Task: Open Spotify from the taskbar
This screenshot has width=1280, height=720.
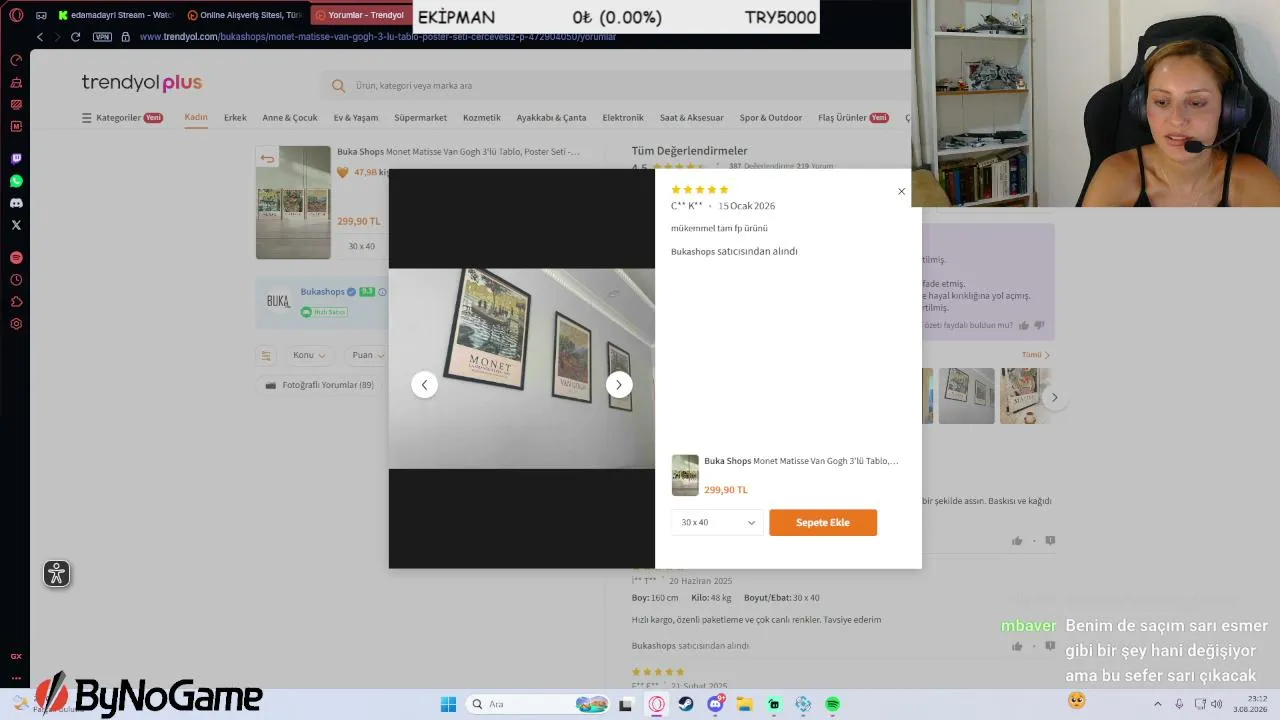Action: (x=832, y=704)
